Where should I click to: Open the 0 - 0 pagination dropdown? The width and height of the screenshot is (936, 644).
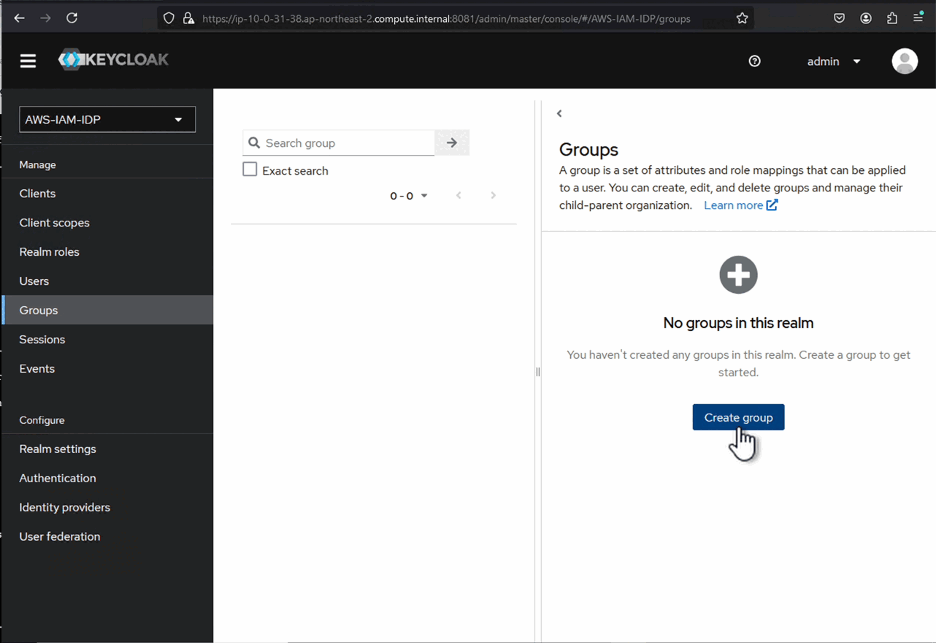409,196
